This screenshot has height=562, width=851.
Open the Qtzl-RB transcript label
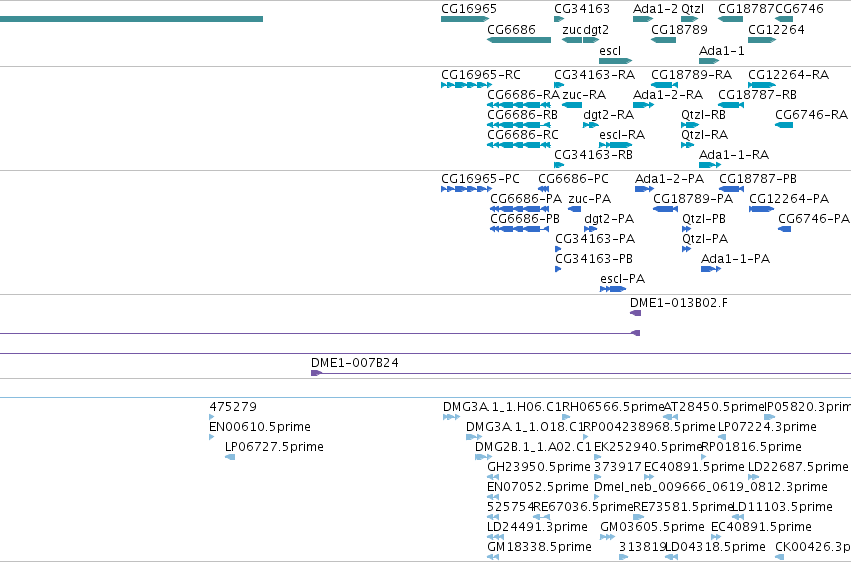pos(703,115)
